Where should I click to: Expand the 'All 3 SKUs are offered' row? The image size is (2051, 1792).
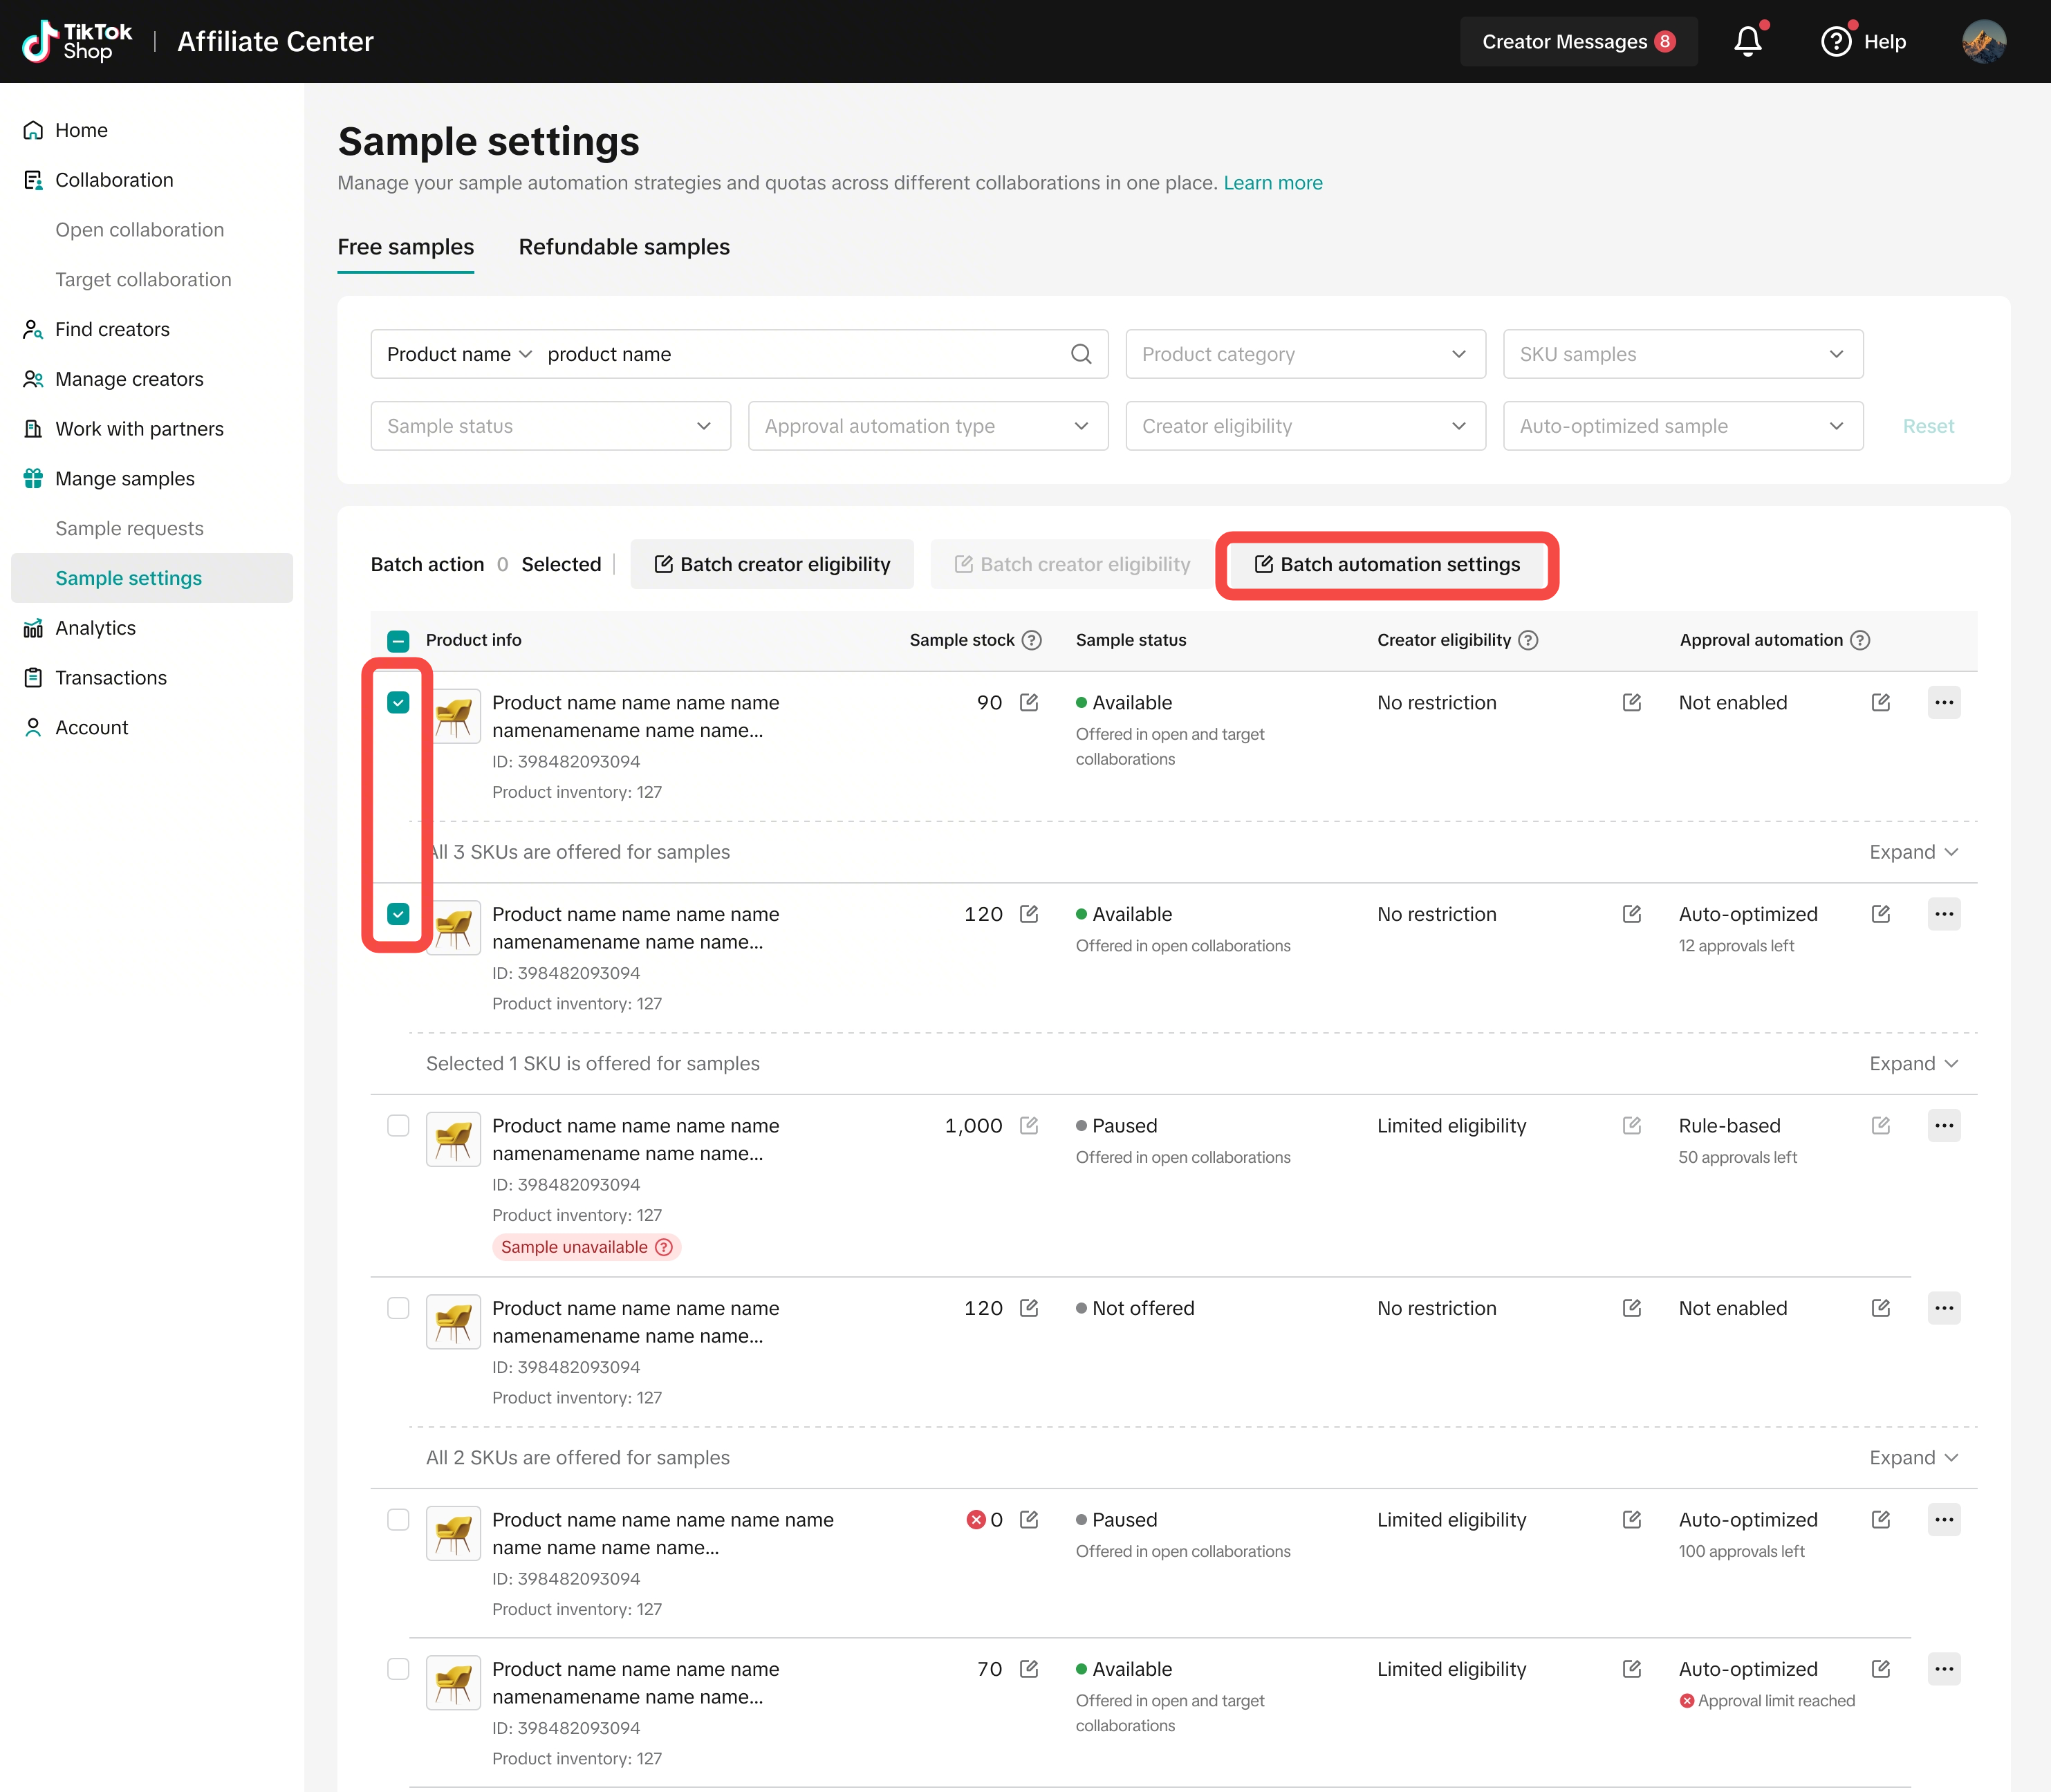coord(1913,852)
